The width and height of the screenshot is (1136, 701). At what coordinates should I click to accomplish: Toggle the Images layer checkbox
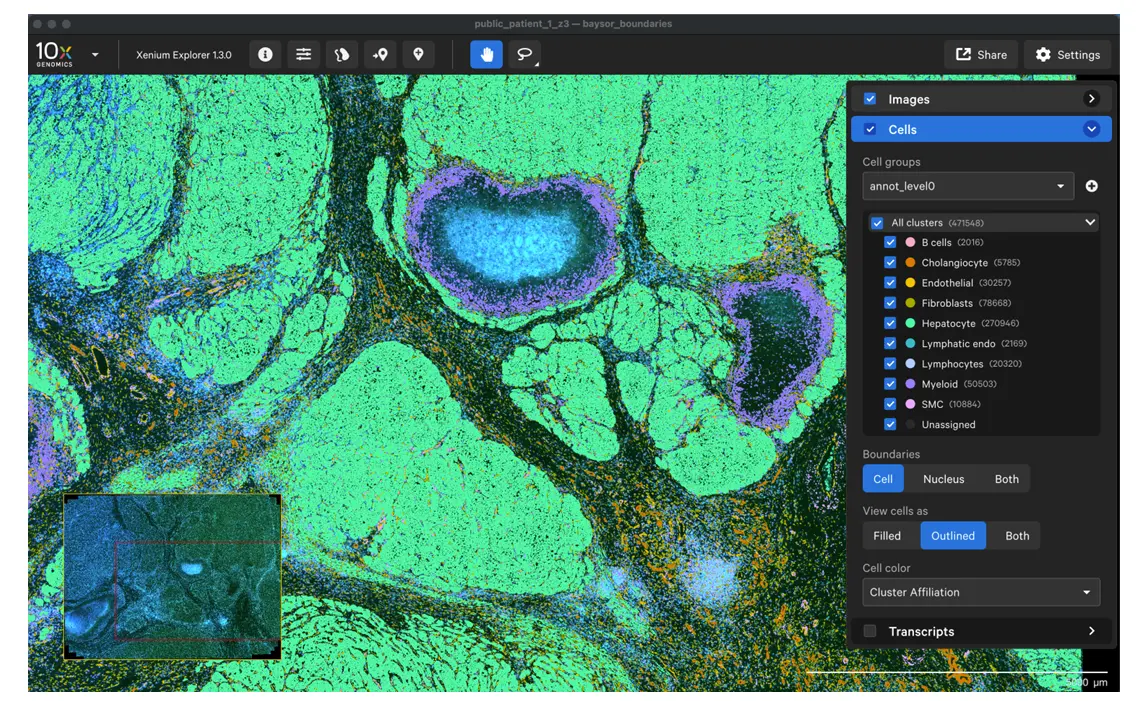click(870, 99)
